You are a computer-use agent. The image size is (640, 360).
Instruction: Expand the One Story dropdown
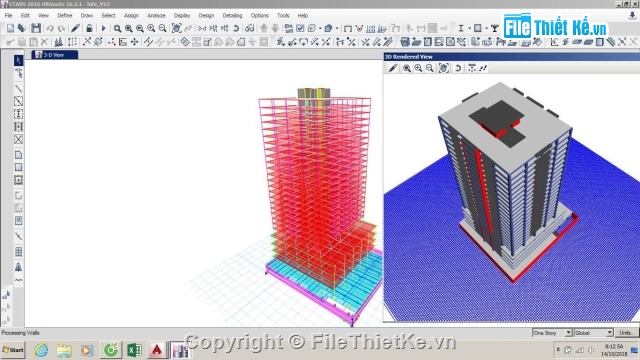[x=568, y=333]
